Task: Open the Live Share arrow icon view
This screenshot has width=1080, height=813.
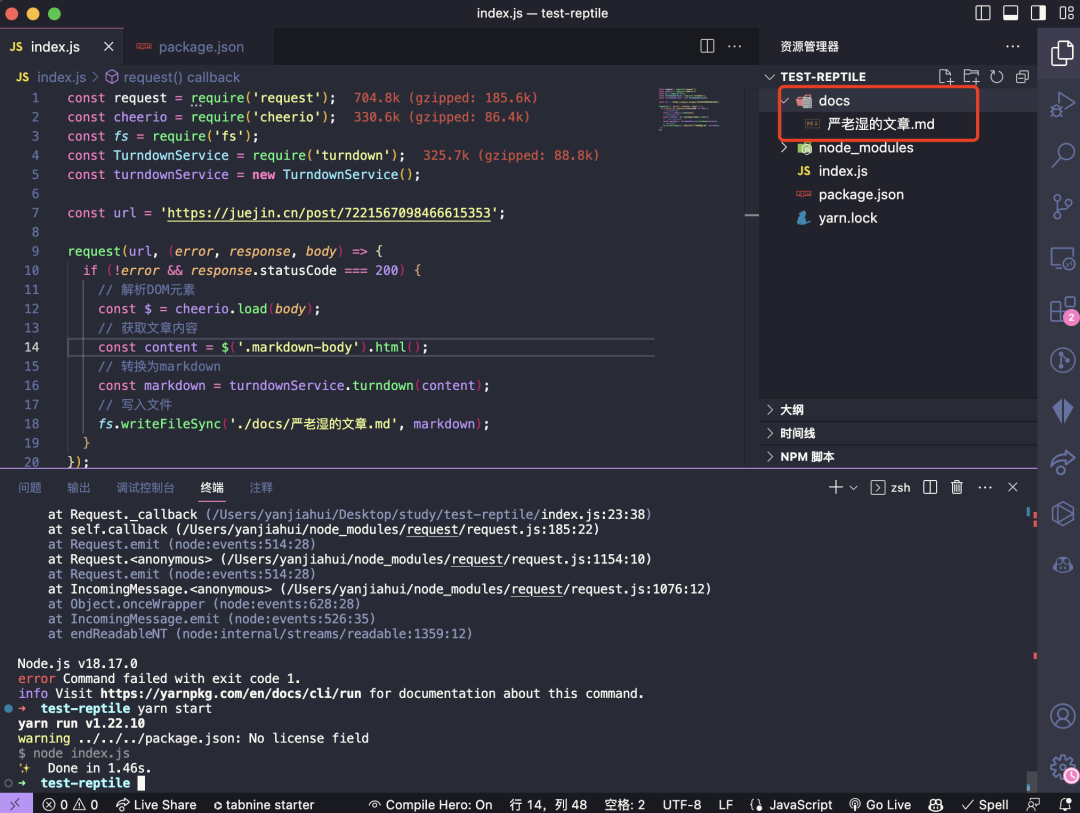Action: click(x=1061, y=463)
